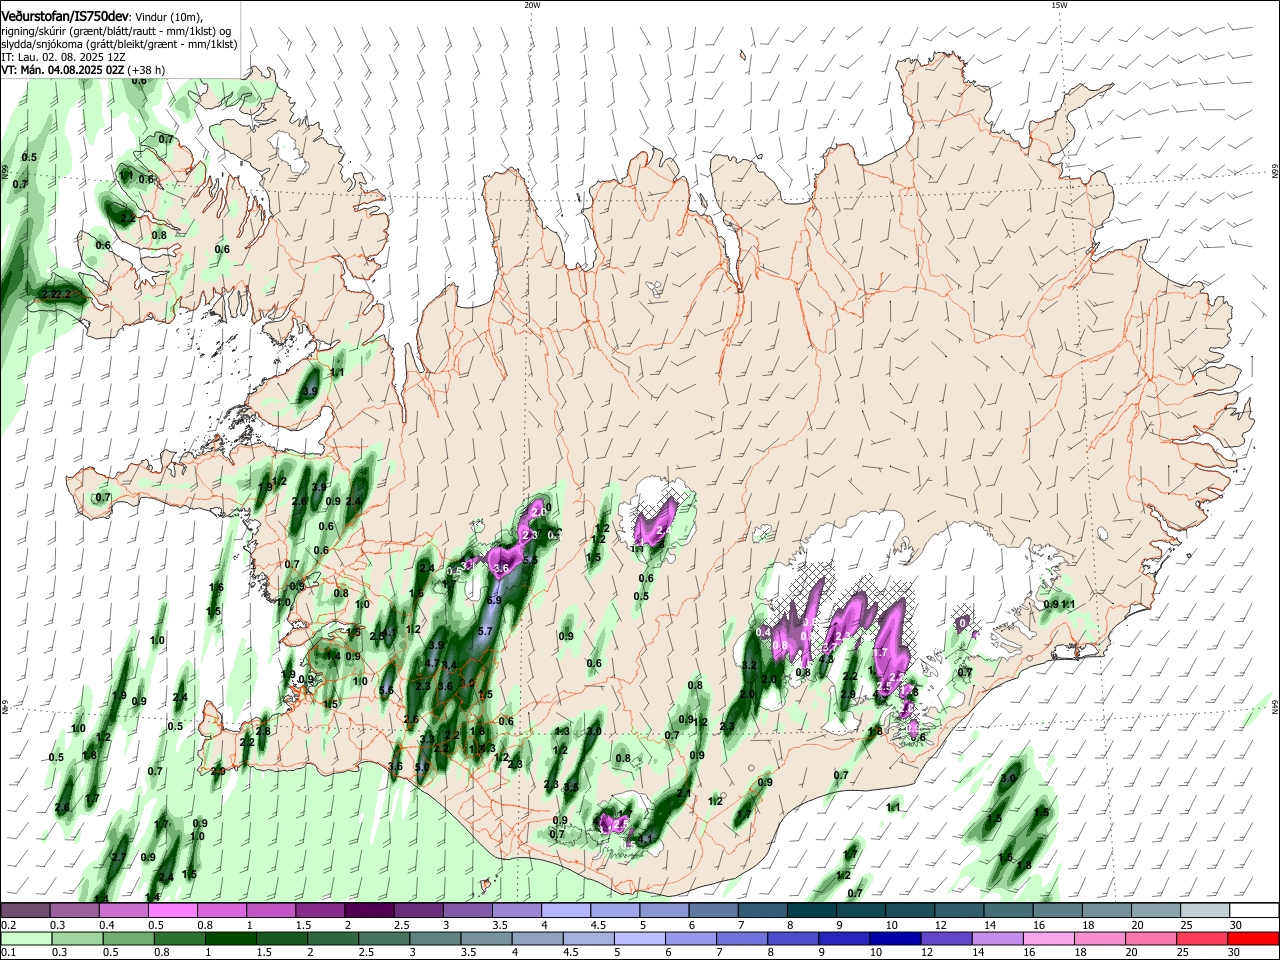
Task: Click the 15W longitude label
Action: tap(1059, 5)
